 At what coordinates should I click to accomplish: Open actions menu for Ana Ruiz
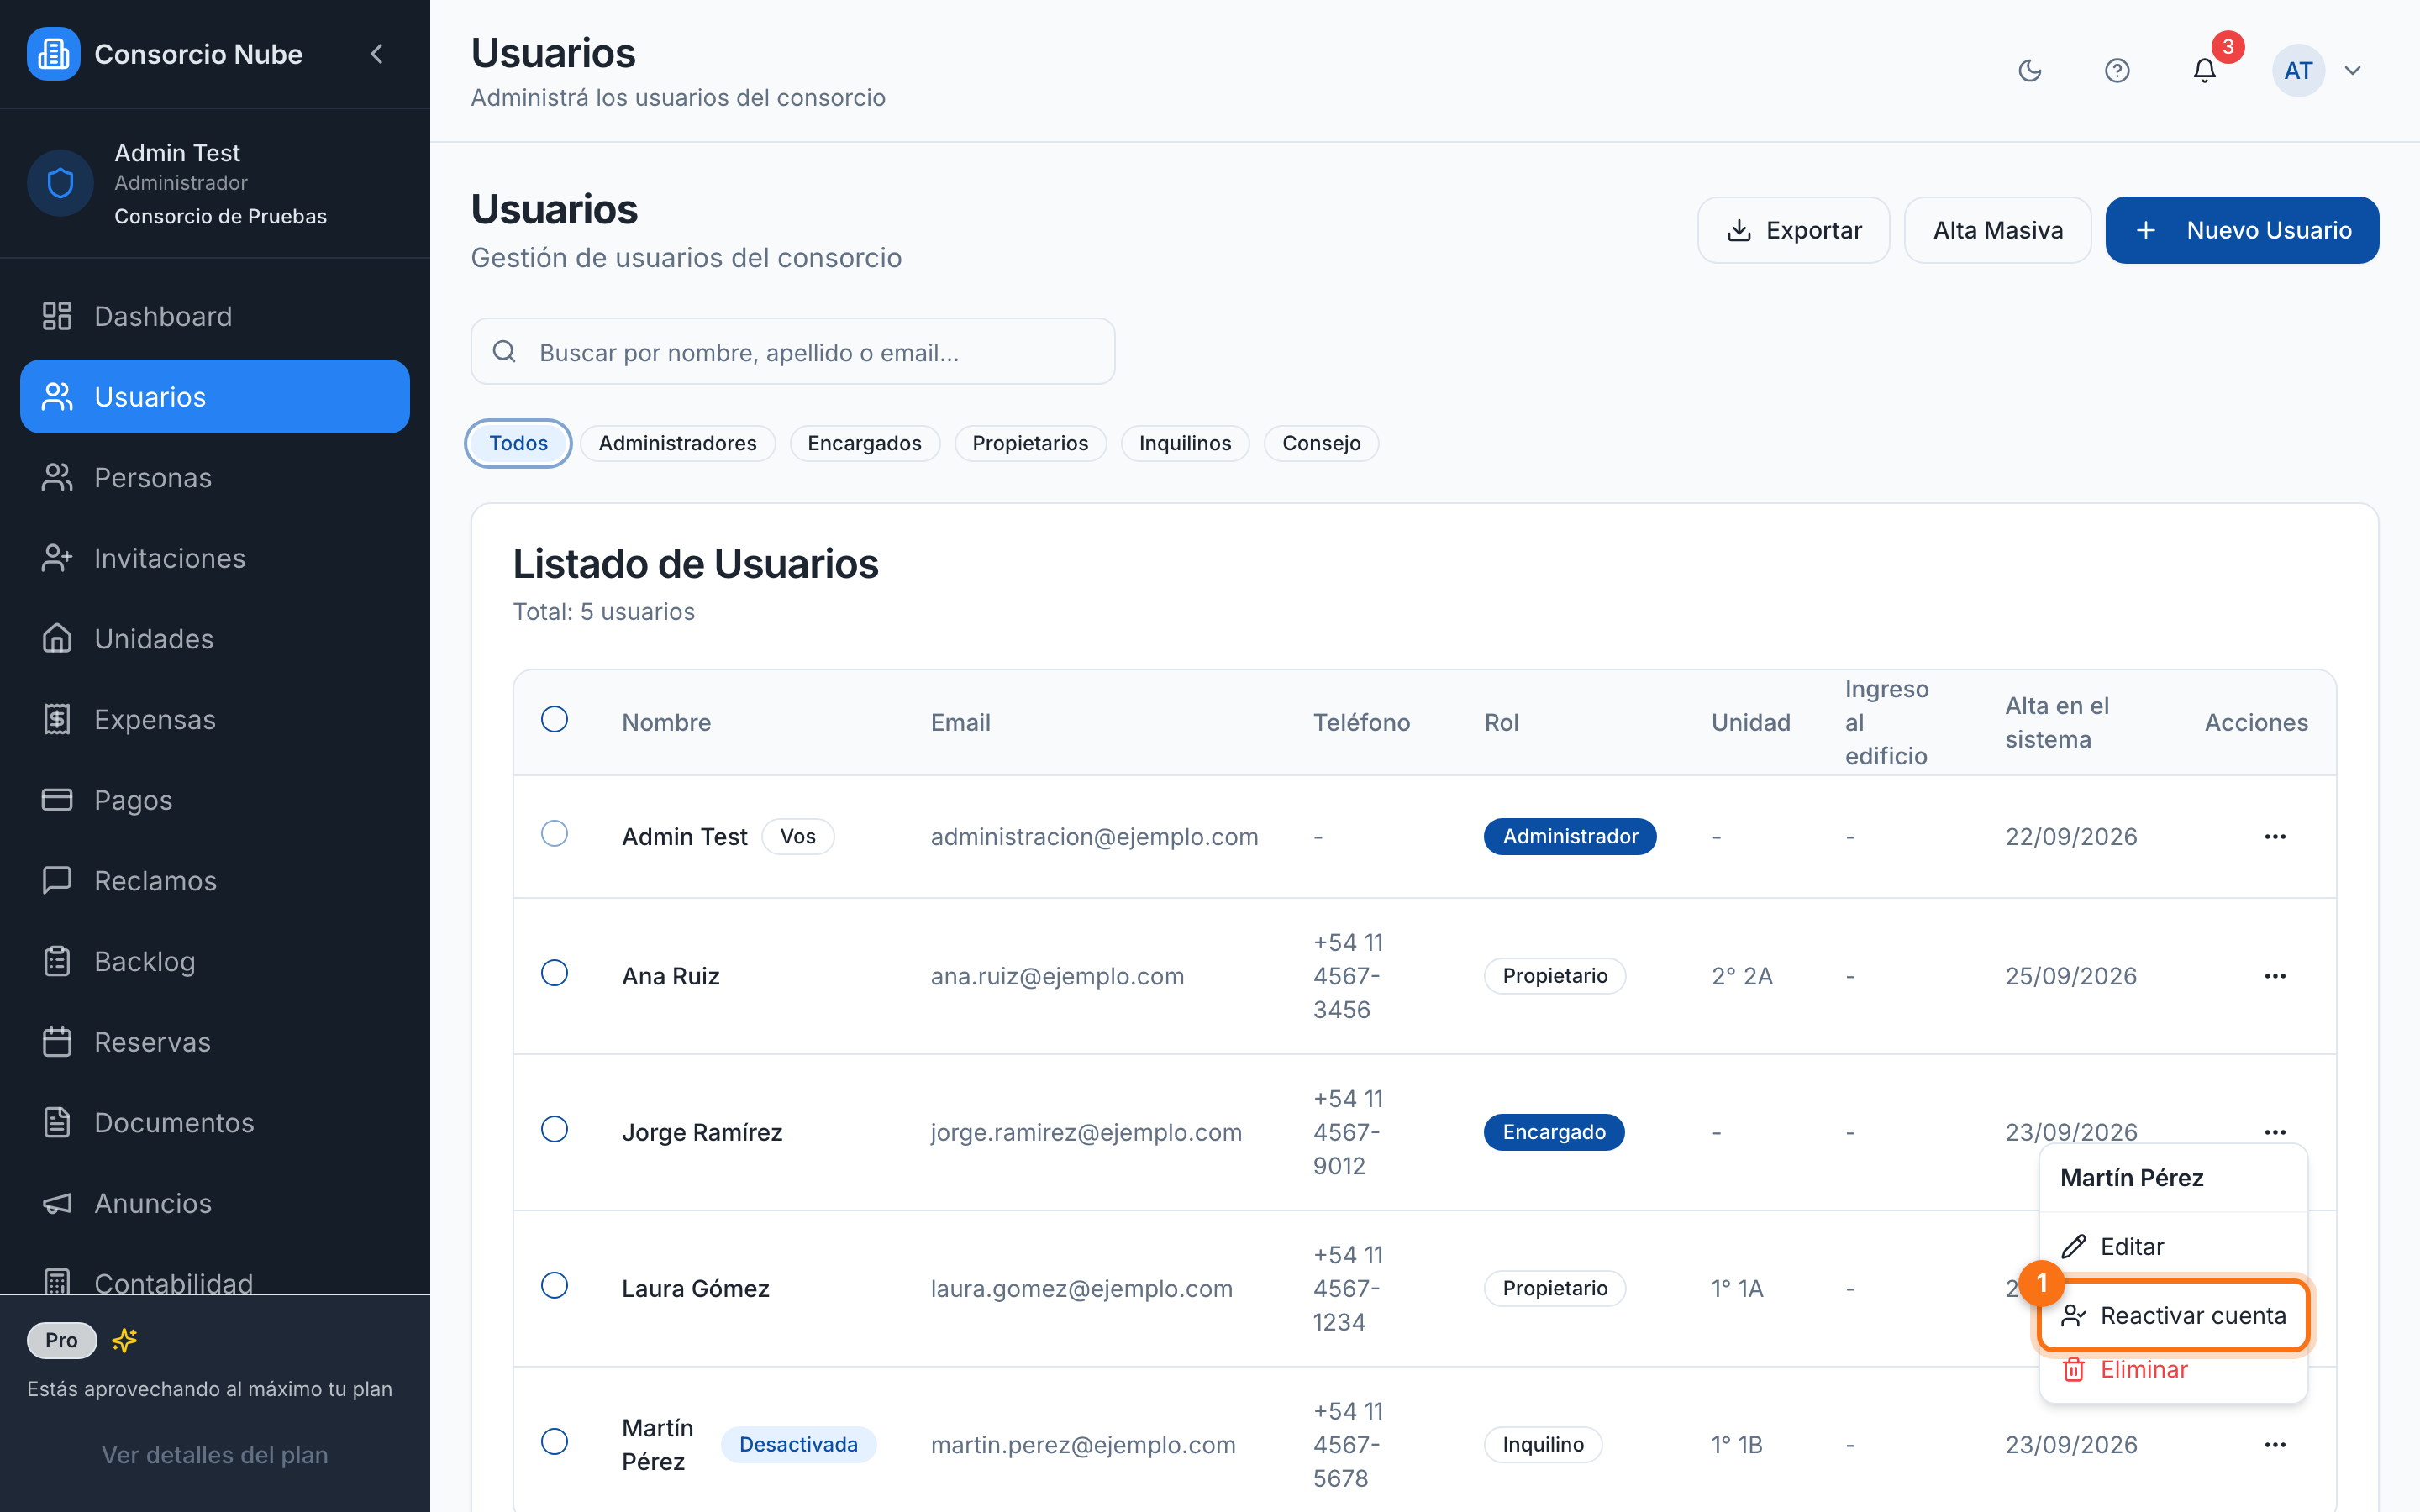(x=2275, y=976)
